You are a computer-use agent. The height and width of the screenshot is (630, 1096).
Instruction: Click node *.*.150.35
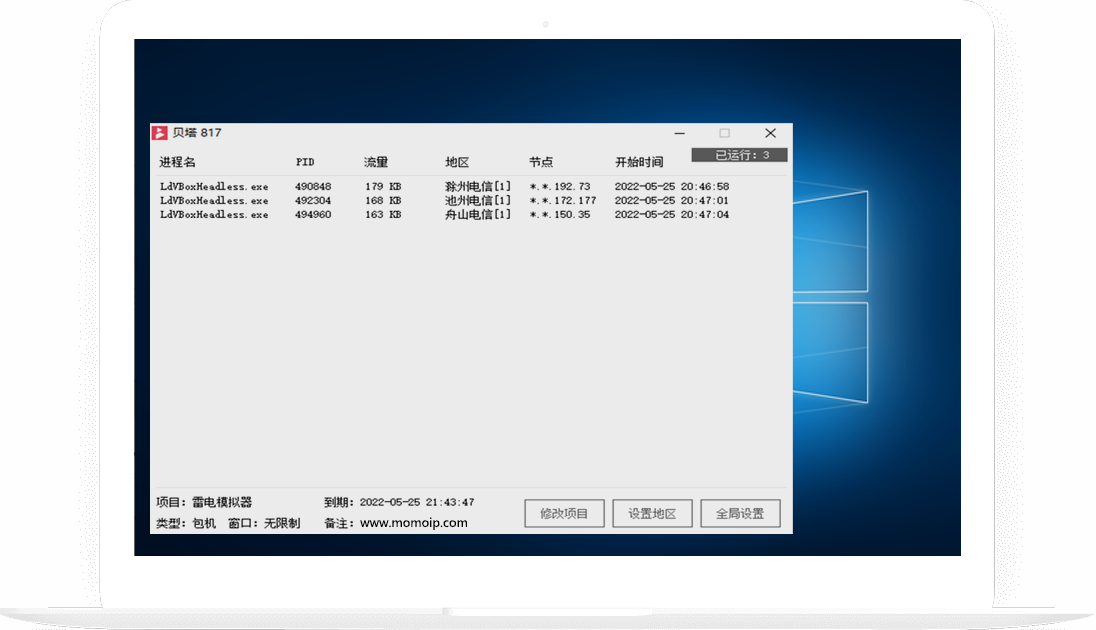coord(560,215)
